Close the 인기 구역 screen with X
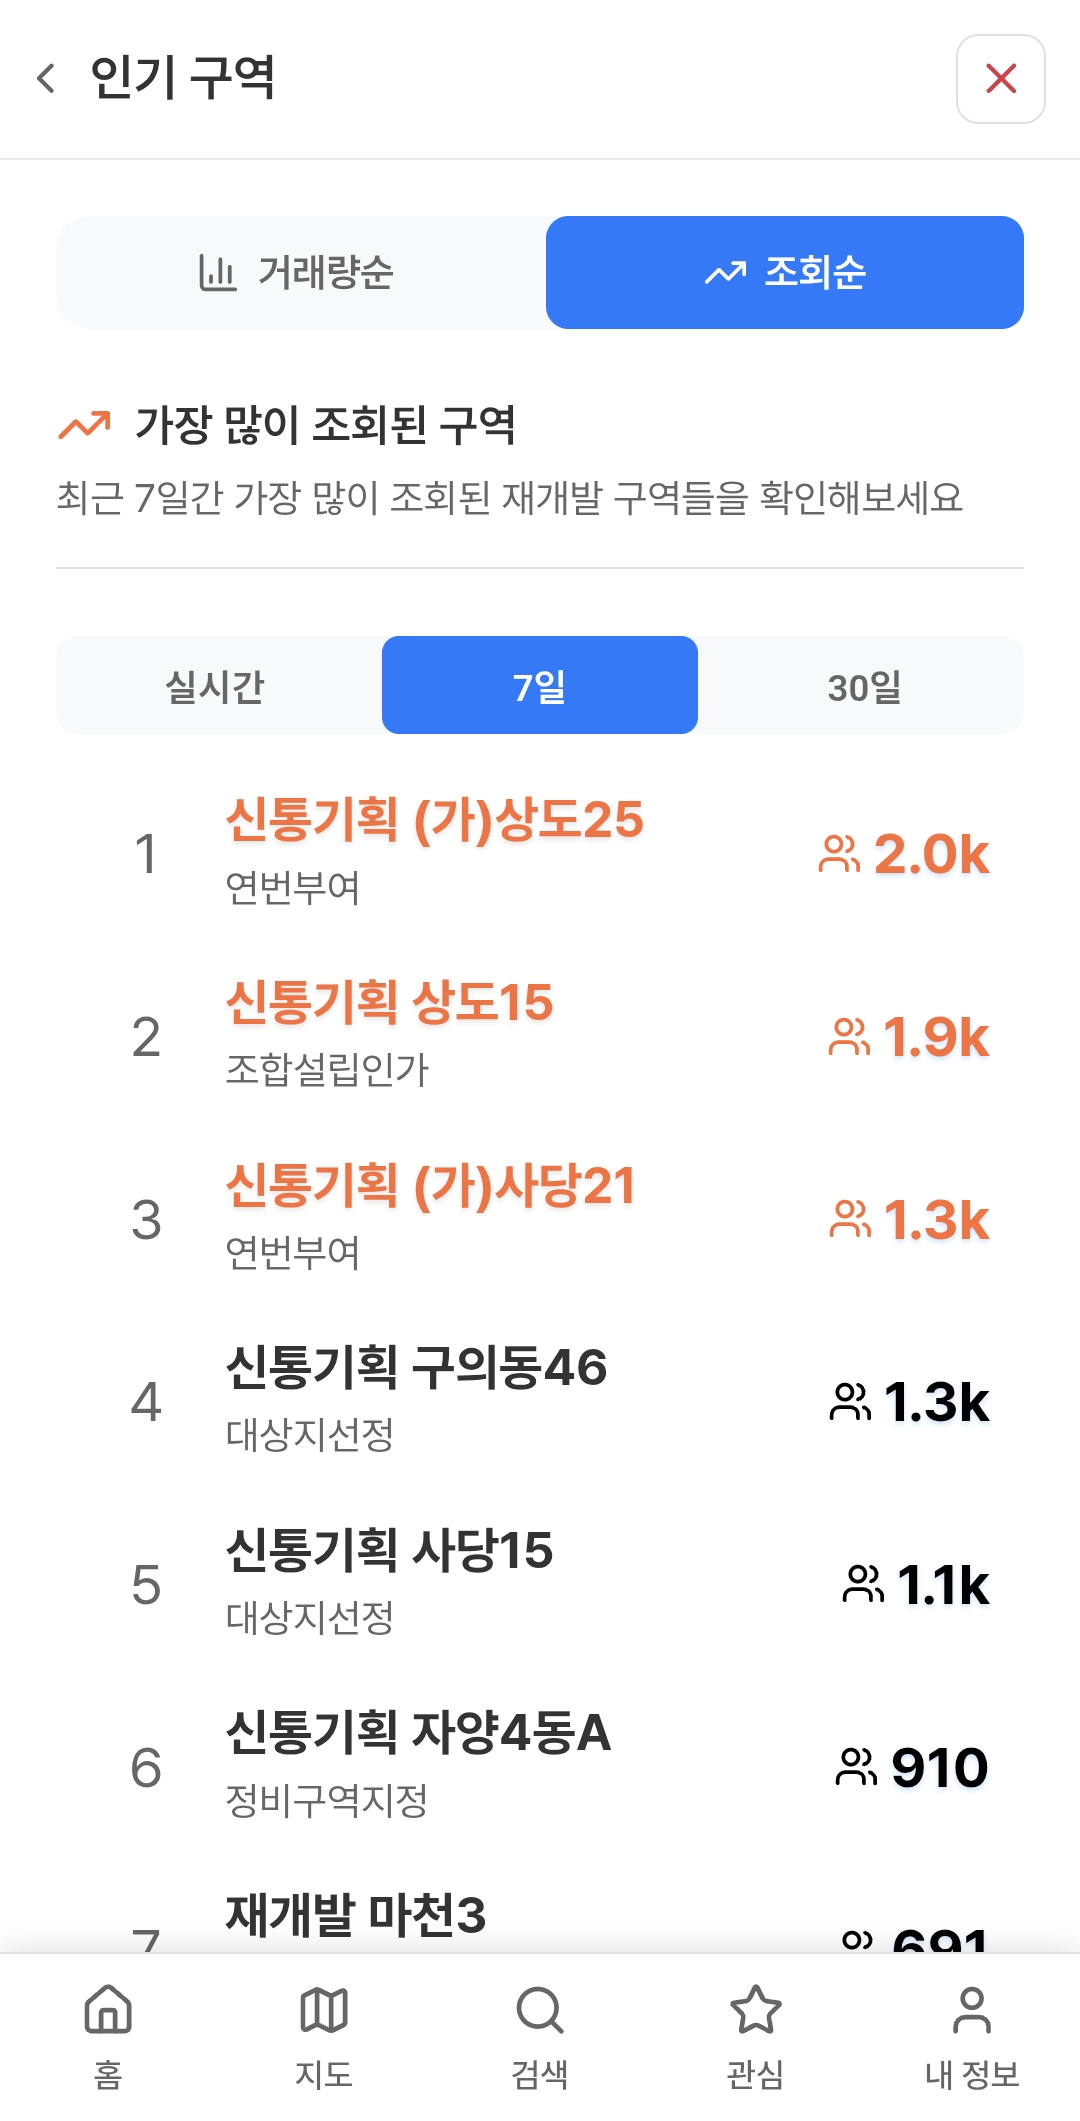 (x=1000, y=79)
